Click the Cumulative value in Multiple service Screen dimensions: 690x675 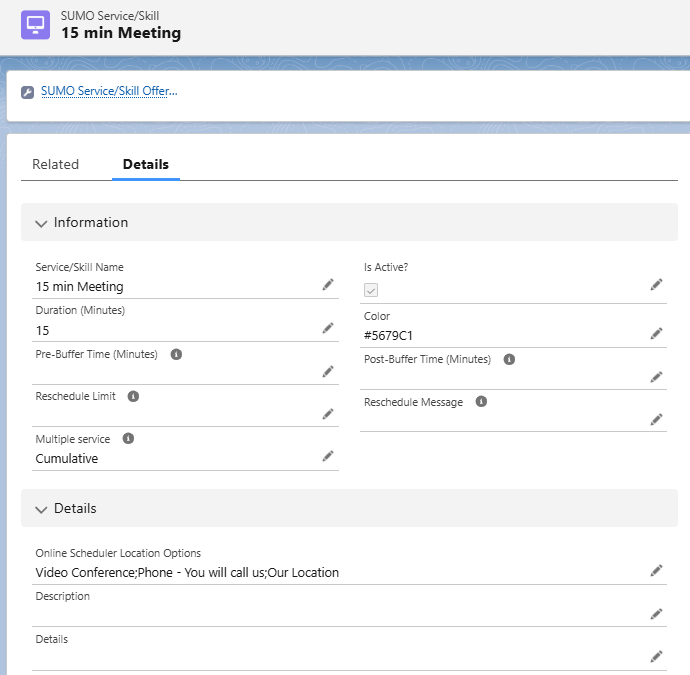click(x=67, y=459)
